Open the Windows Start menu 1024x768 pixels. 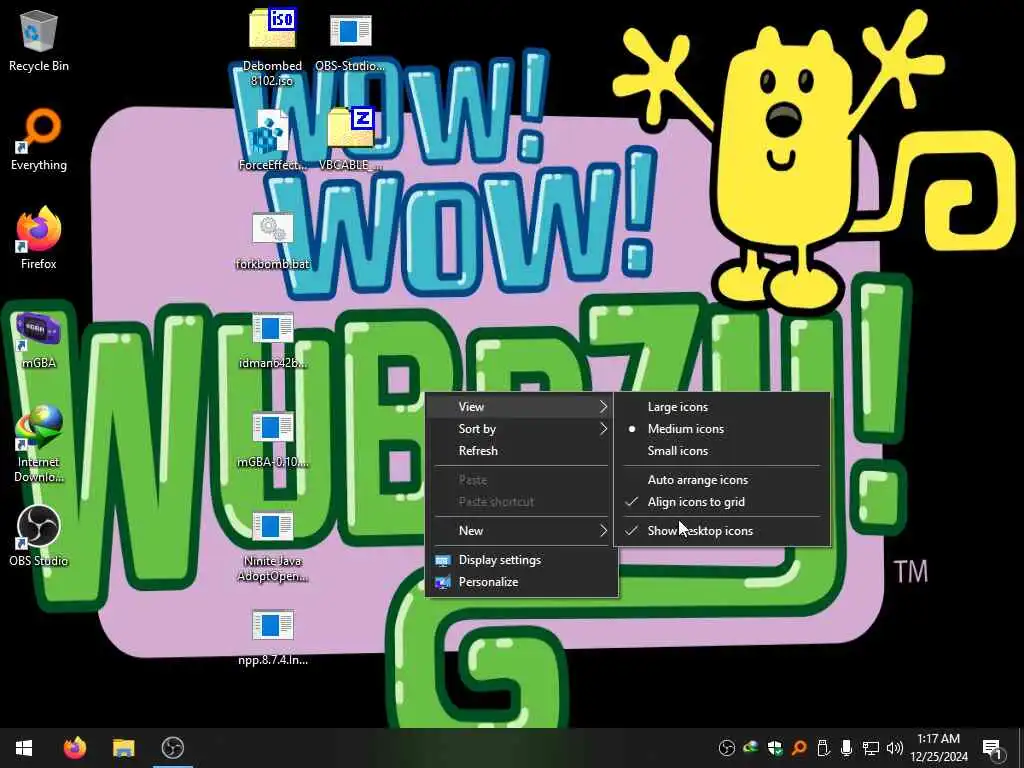pos(24,748)
